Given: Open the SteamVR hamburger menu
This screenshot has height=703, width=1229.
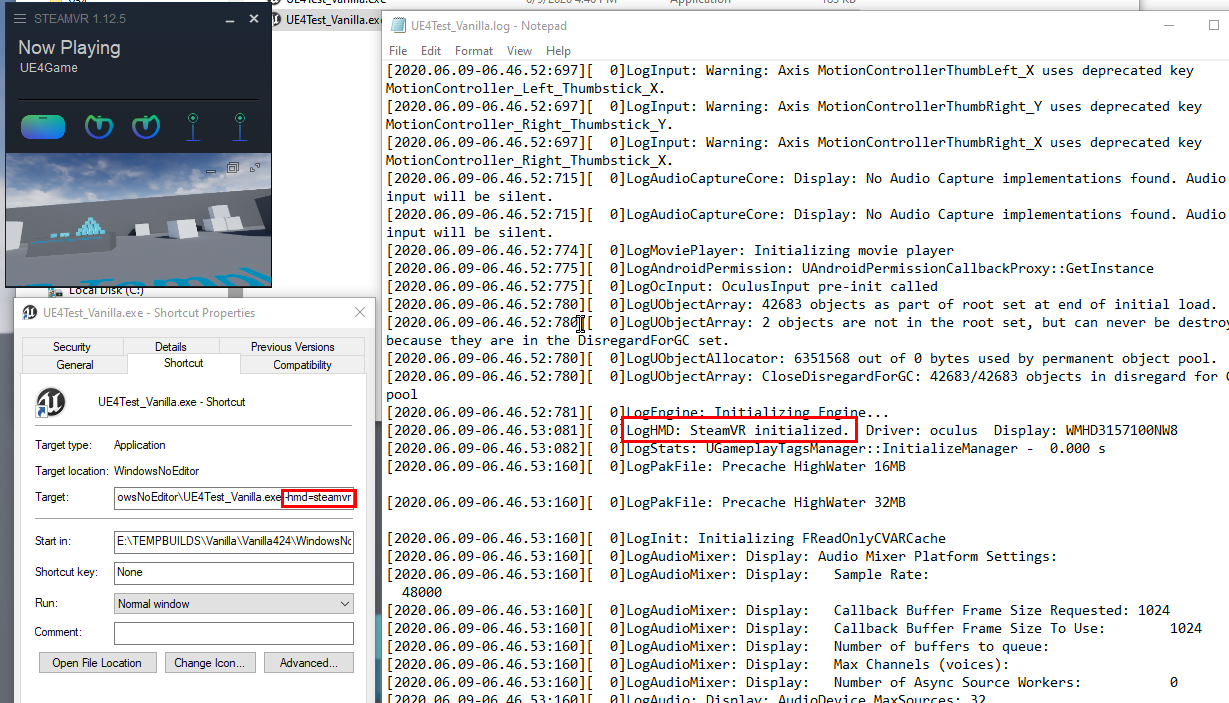Looking at the screenshot, I should [x=21, y=17].
